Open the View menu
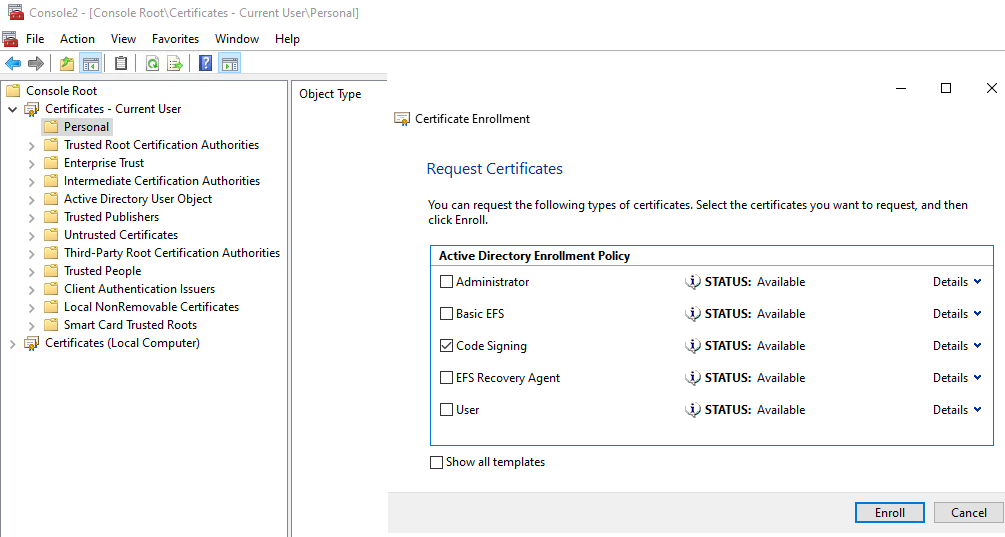 click(x=123, y=39)
